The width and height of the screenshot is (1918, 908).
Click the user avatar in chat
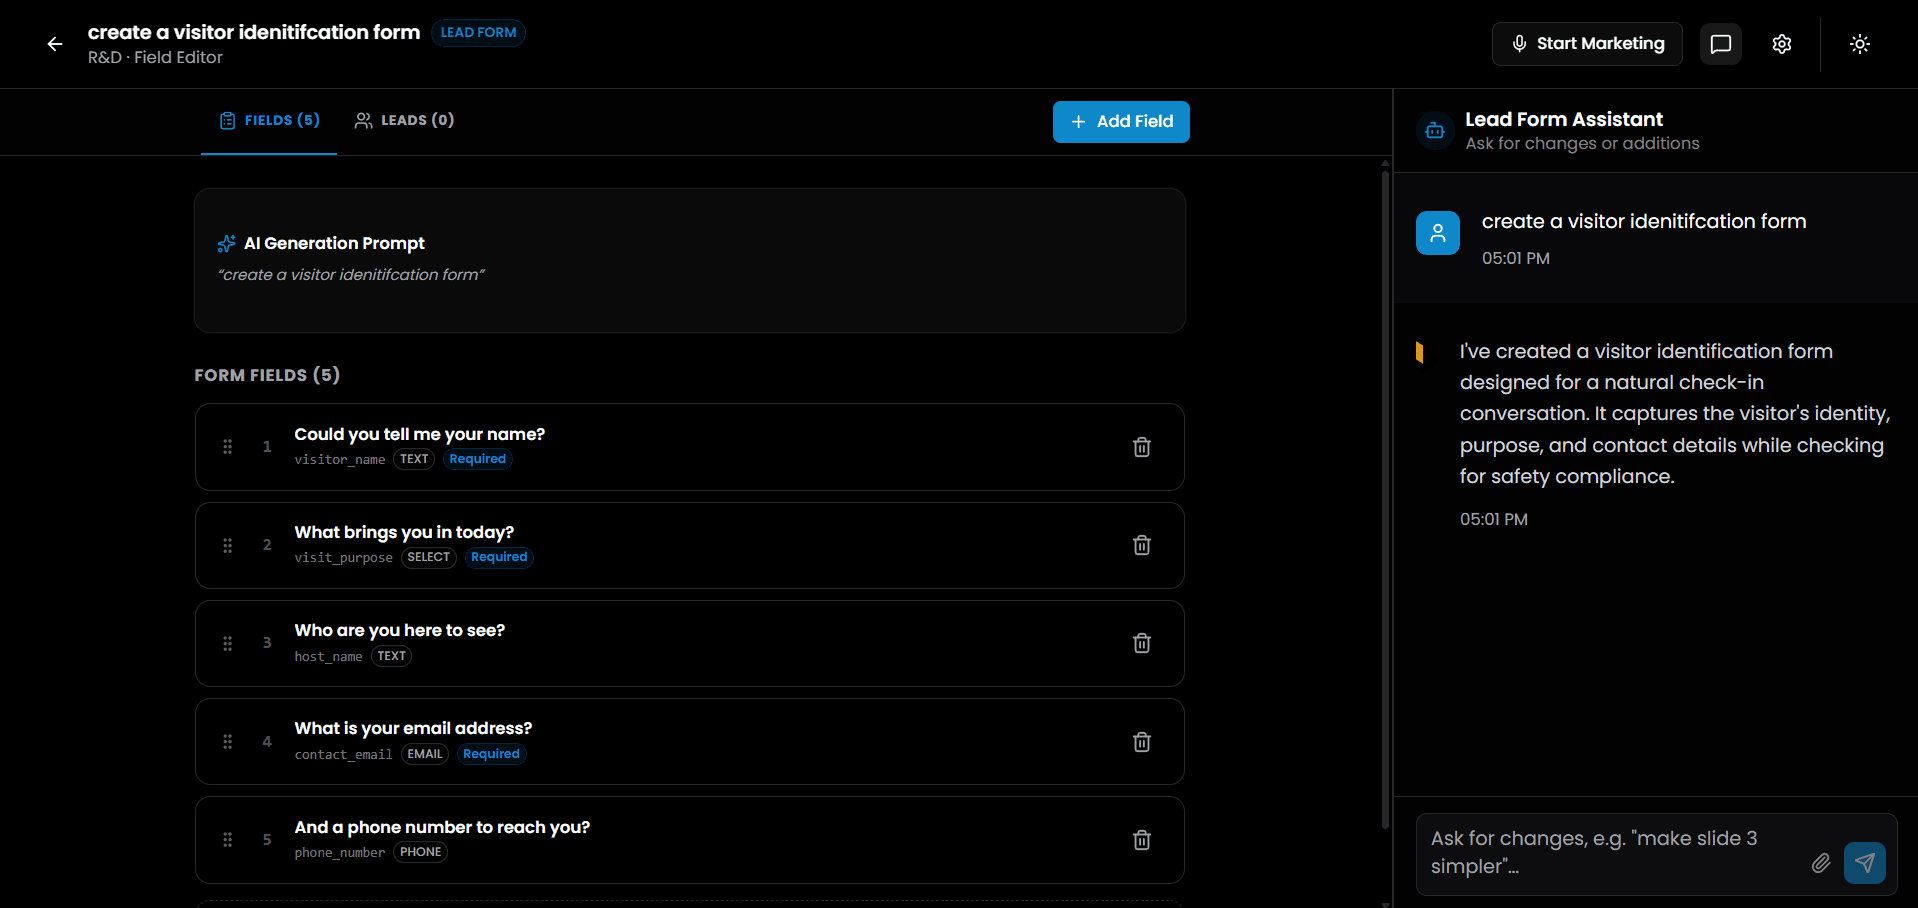coord(1438,233)
